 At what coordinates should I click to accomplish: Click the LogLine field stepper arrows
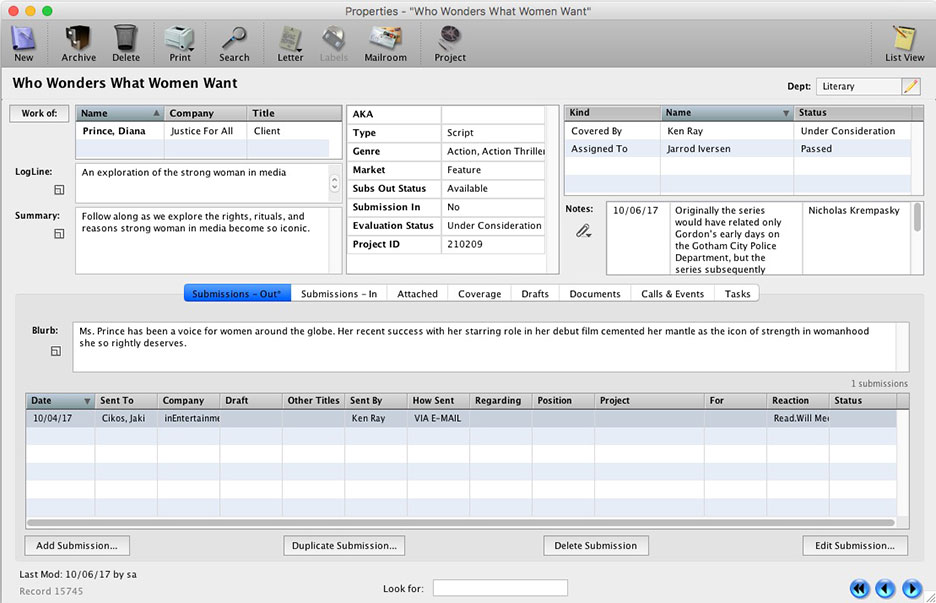[x=334, y=183]
